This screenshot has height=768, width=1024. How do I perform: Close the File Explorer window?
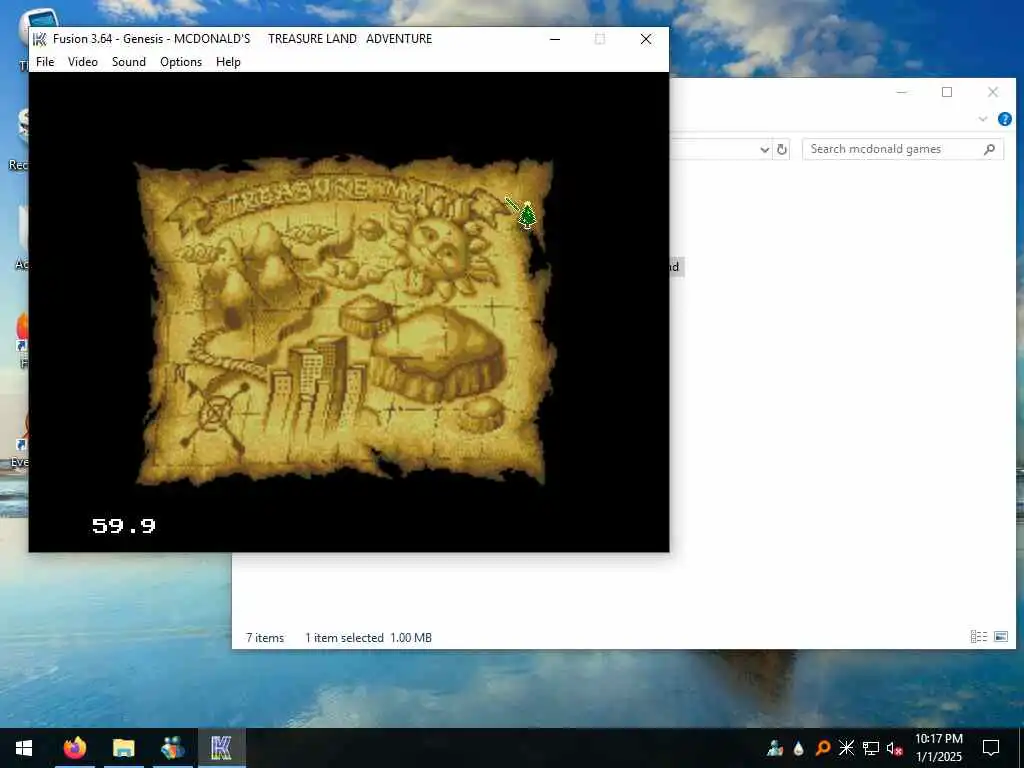[993, 93]
